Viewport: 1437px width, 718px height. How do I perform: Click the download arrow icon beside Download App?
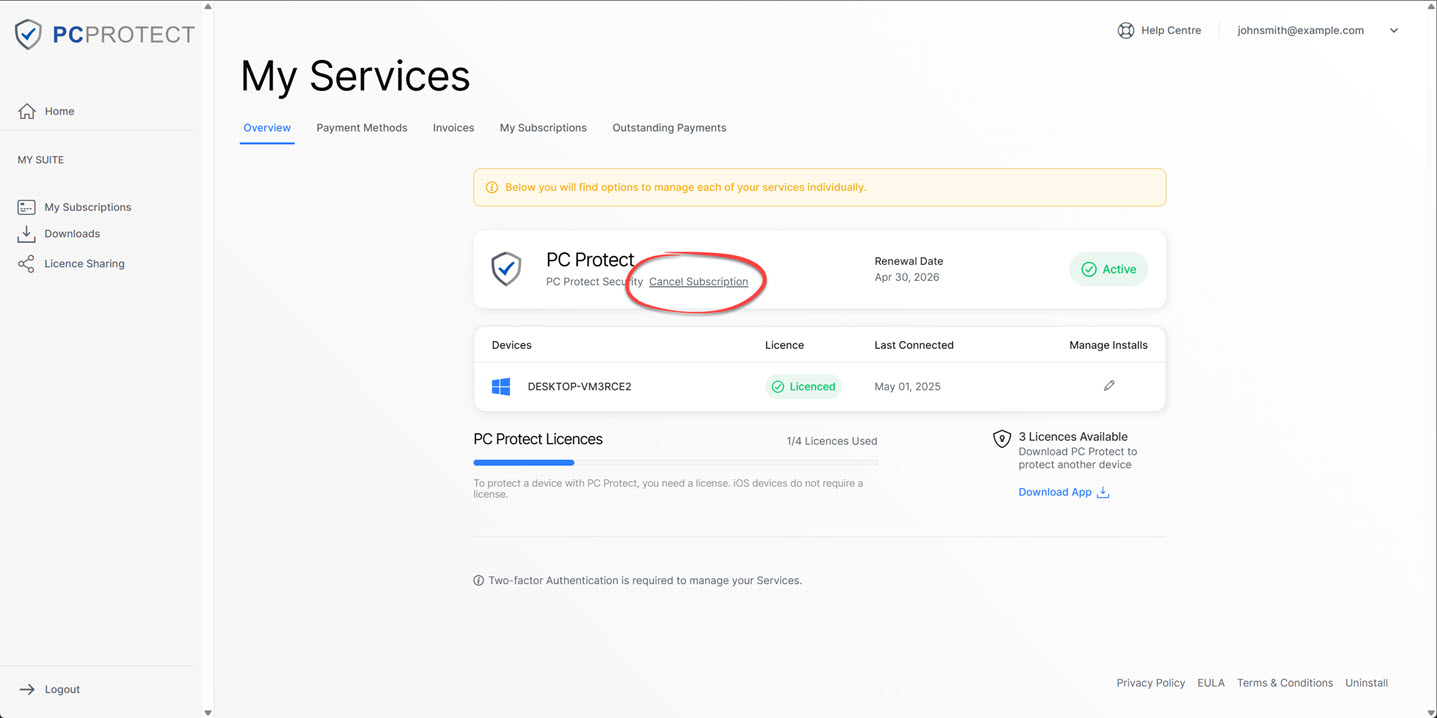1103,492
